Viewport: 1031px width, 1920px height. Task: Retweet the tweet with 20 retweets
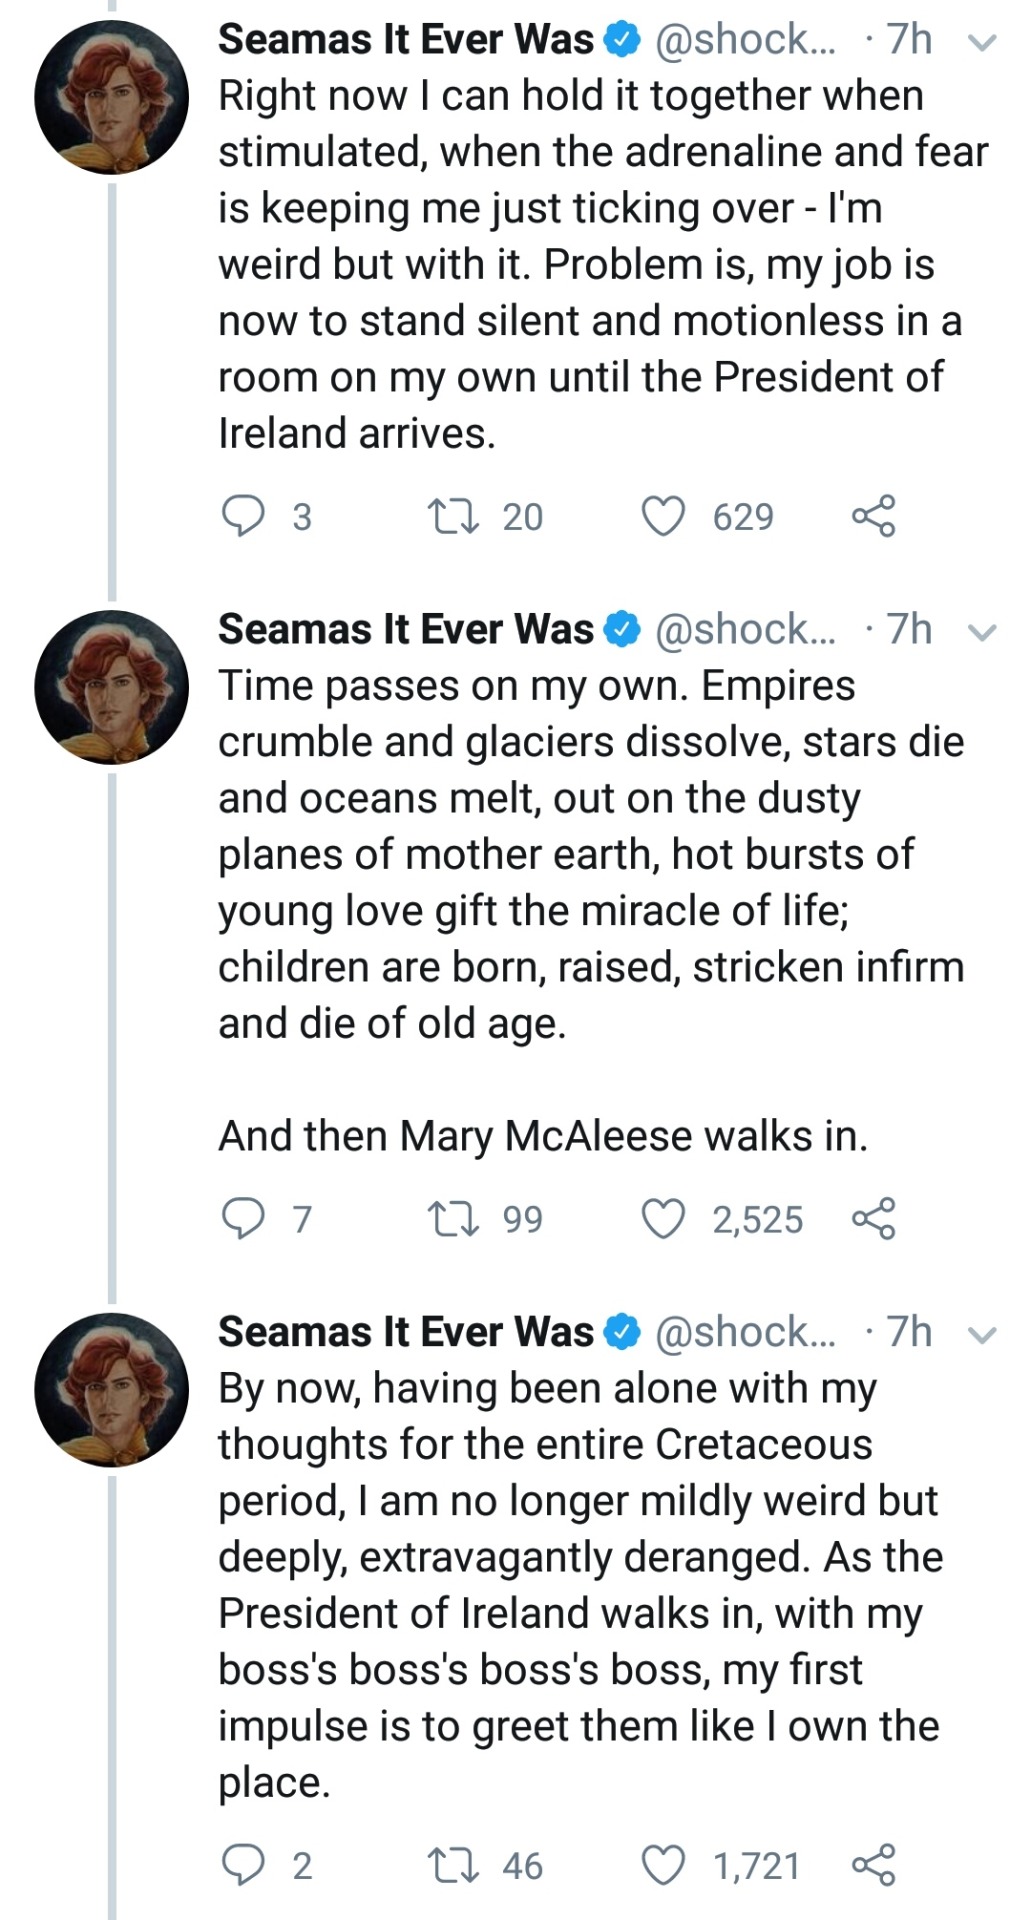pyautogui.click(x=453, y=516)
